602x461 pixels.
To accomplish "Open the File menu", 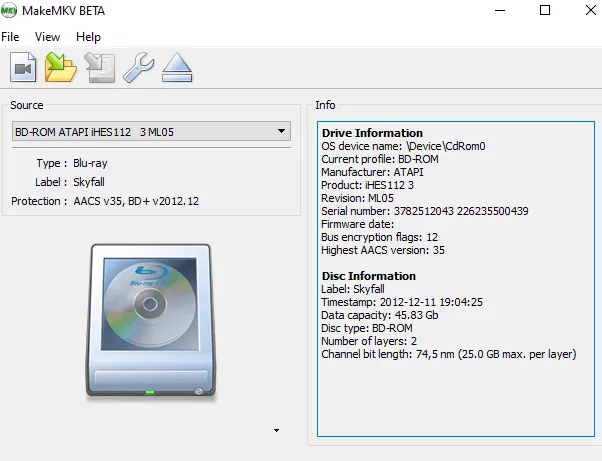I will click(x=10, y=37).
